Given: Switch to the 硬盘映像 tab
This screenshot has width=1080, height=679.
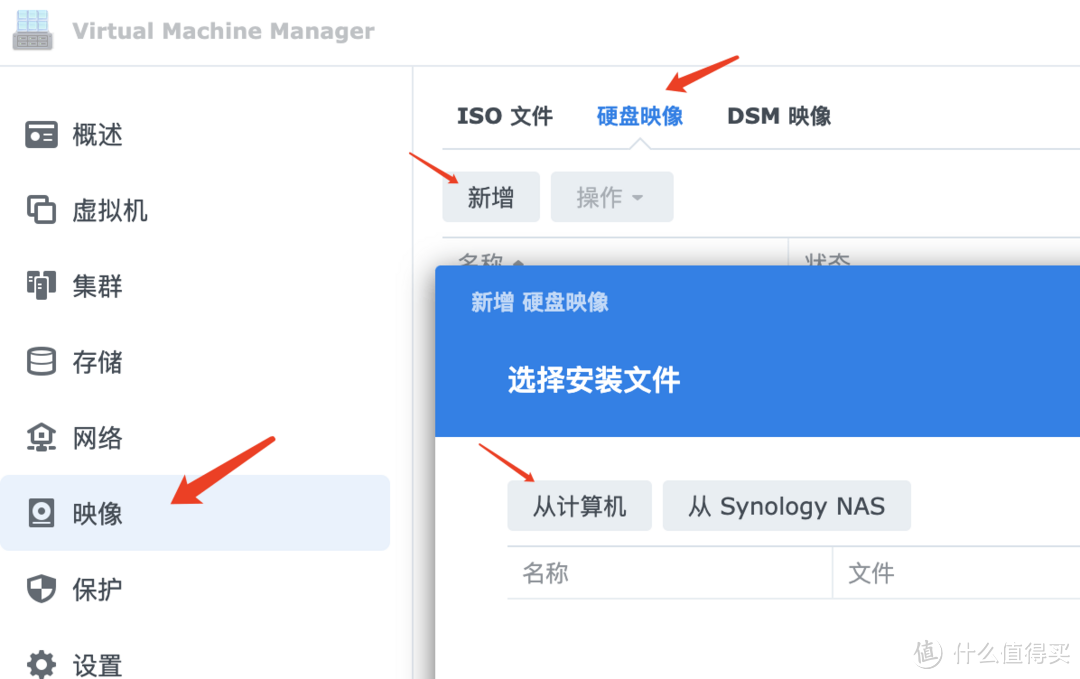Looking at the screenshot, I should pos(639,116).
